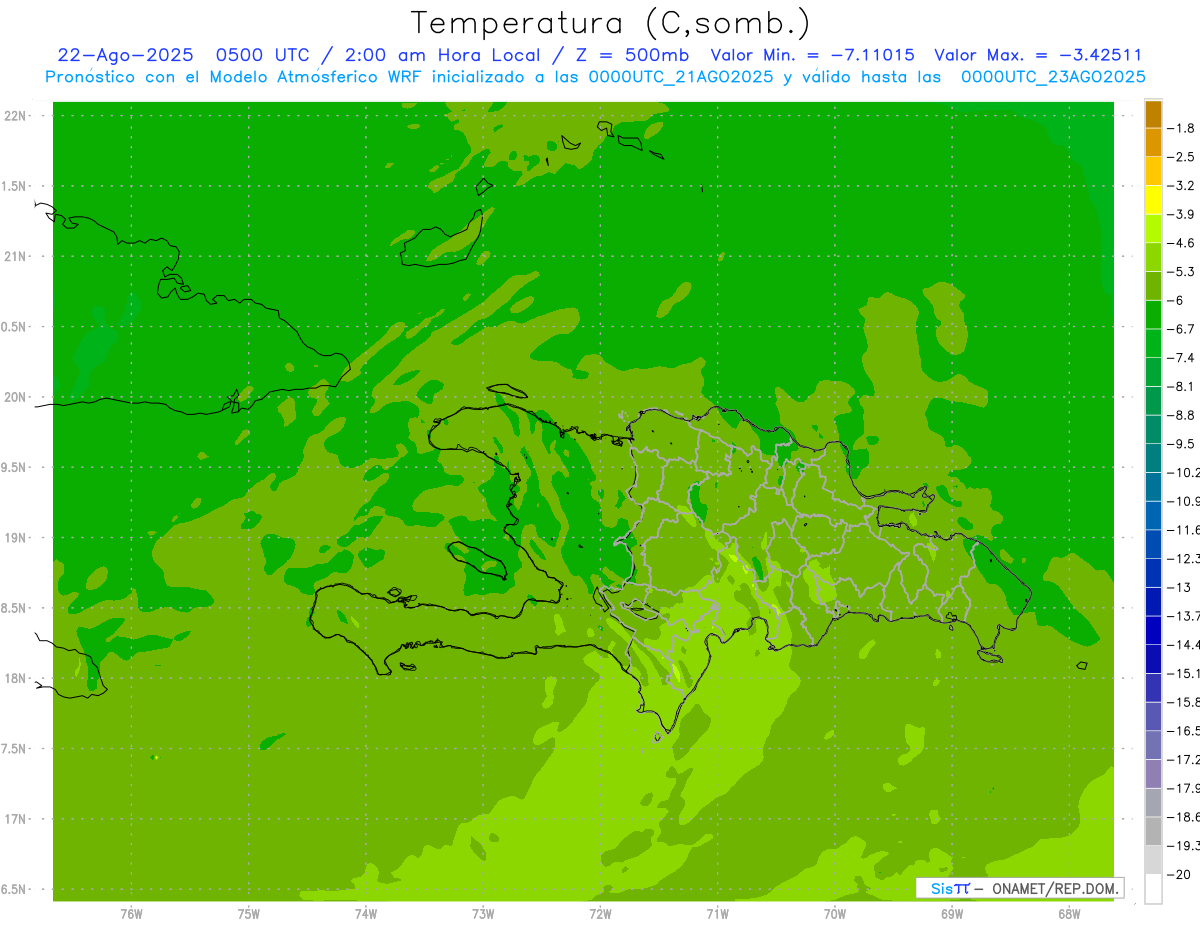Pick the brown-orange swatch above -1.8
Screen dimensions: 1200x927
click(1153, 114)
